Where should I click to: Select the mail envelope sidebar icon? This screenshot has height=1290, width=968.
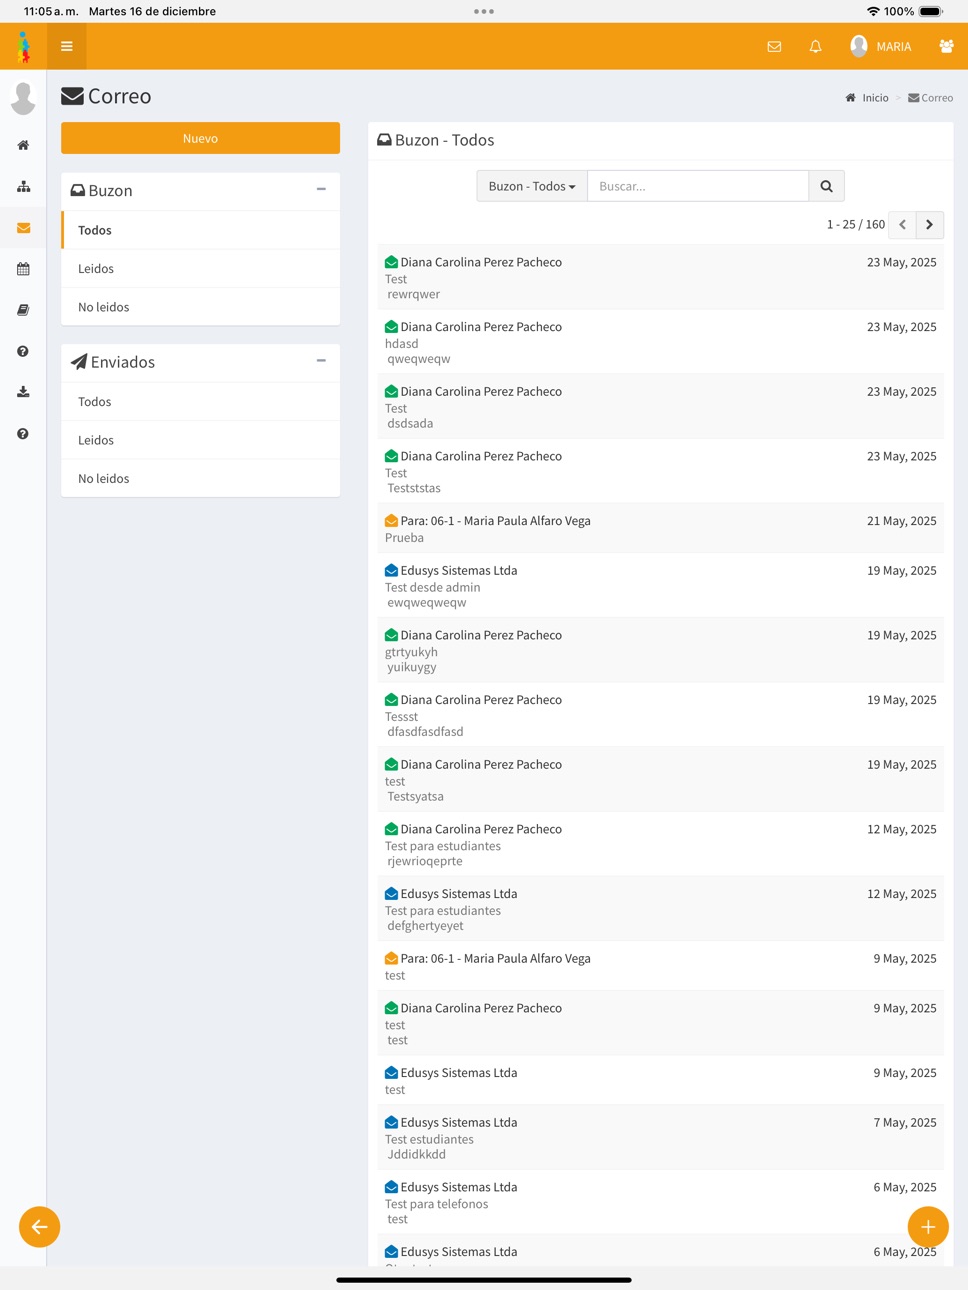pos(23,228)
